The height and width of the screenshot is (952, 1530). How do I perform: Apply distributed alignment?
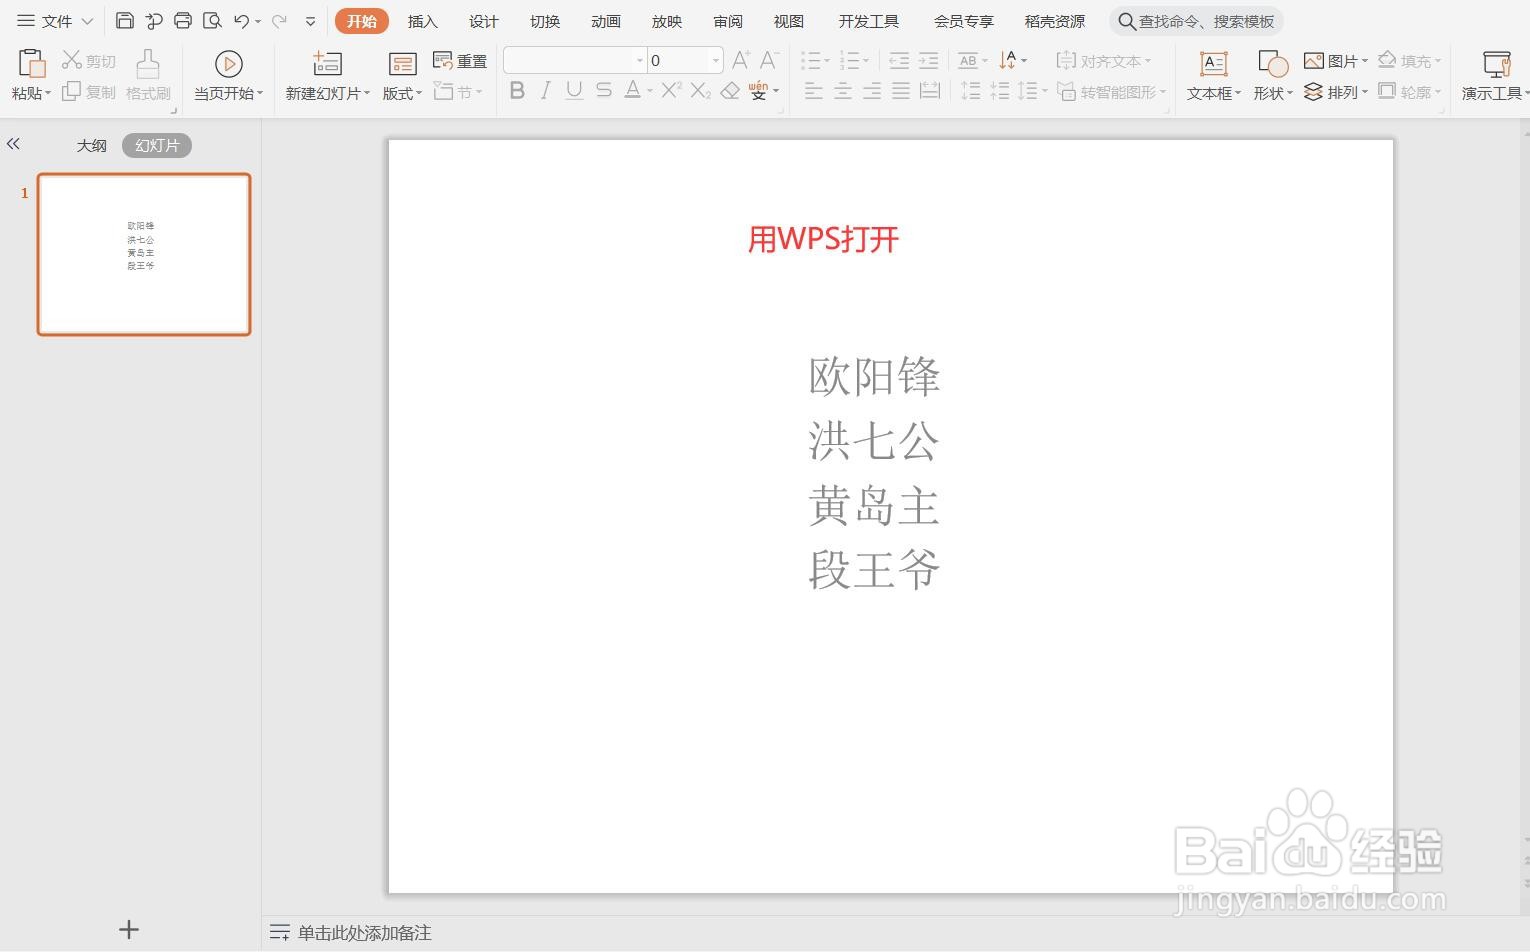(x=930, y=91)
